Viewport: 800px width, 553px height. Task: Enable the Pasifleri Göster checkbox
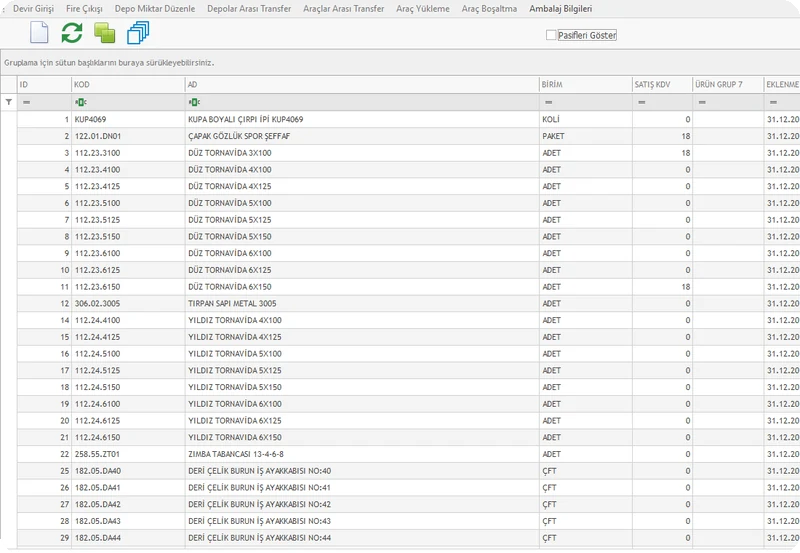click(x=551, y=35)
